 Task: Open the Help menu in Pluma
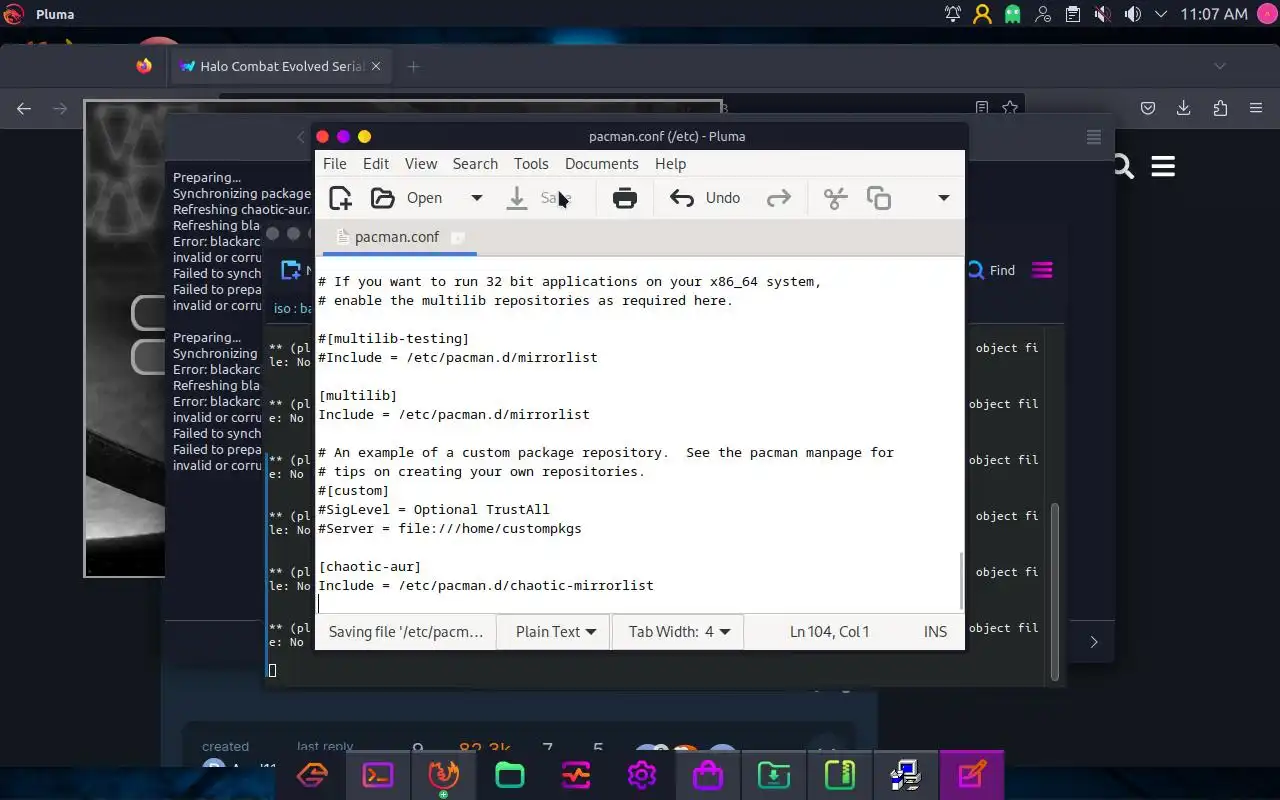[671, 164]
